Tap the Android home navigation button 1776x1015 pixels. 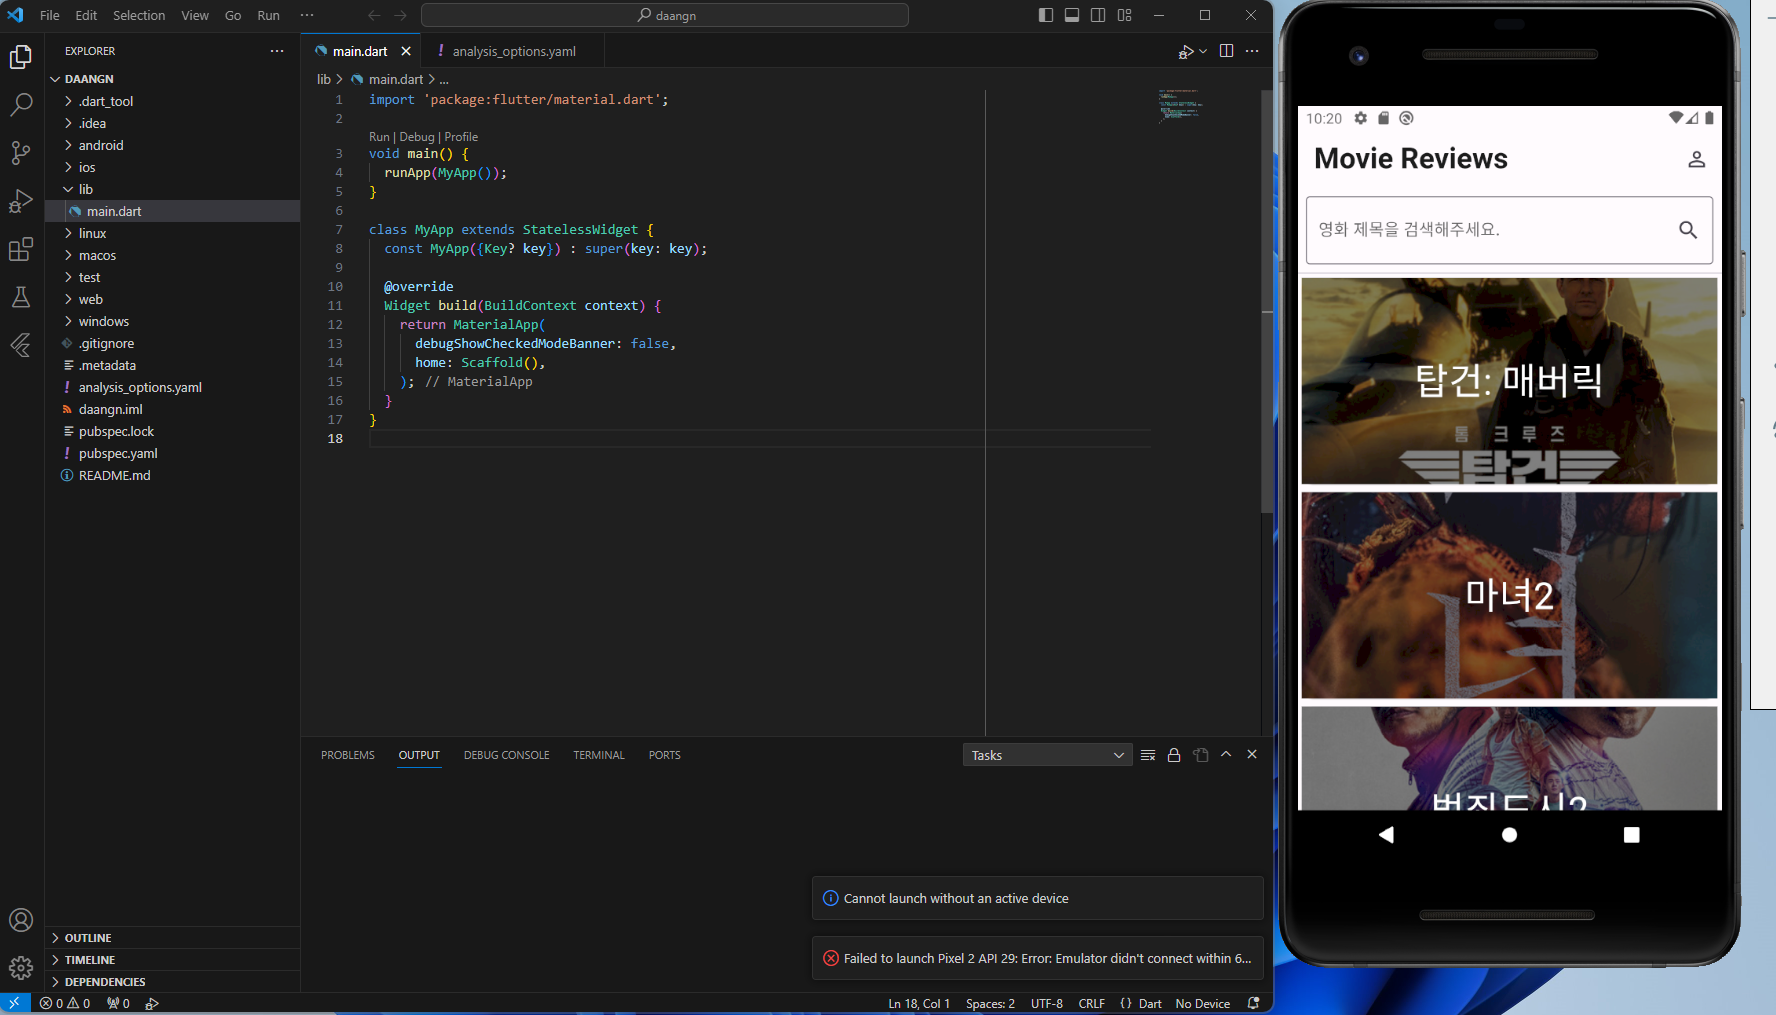click(1509, 835)
